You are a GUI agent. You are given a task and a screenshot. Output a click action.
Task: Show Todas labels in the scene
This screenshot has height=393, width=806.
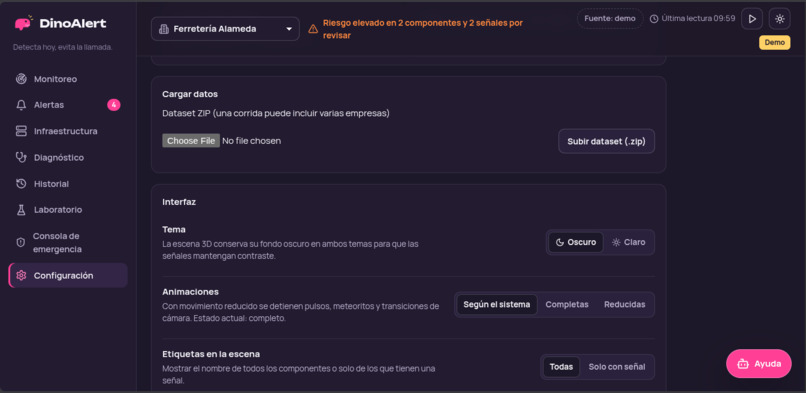pos(561,367)
